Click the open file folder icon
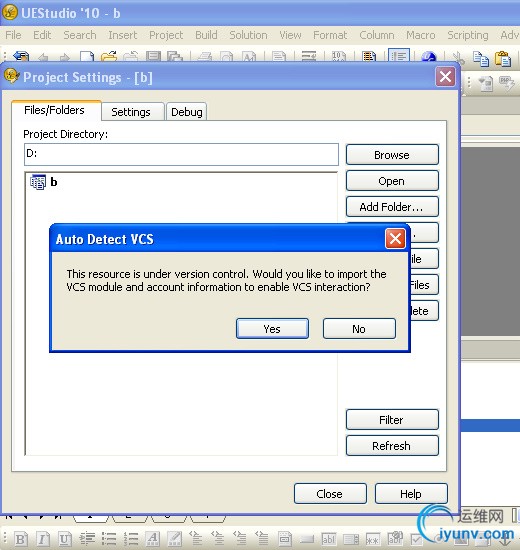 pyautogui.click(x=109, y=56)
